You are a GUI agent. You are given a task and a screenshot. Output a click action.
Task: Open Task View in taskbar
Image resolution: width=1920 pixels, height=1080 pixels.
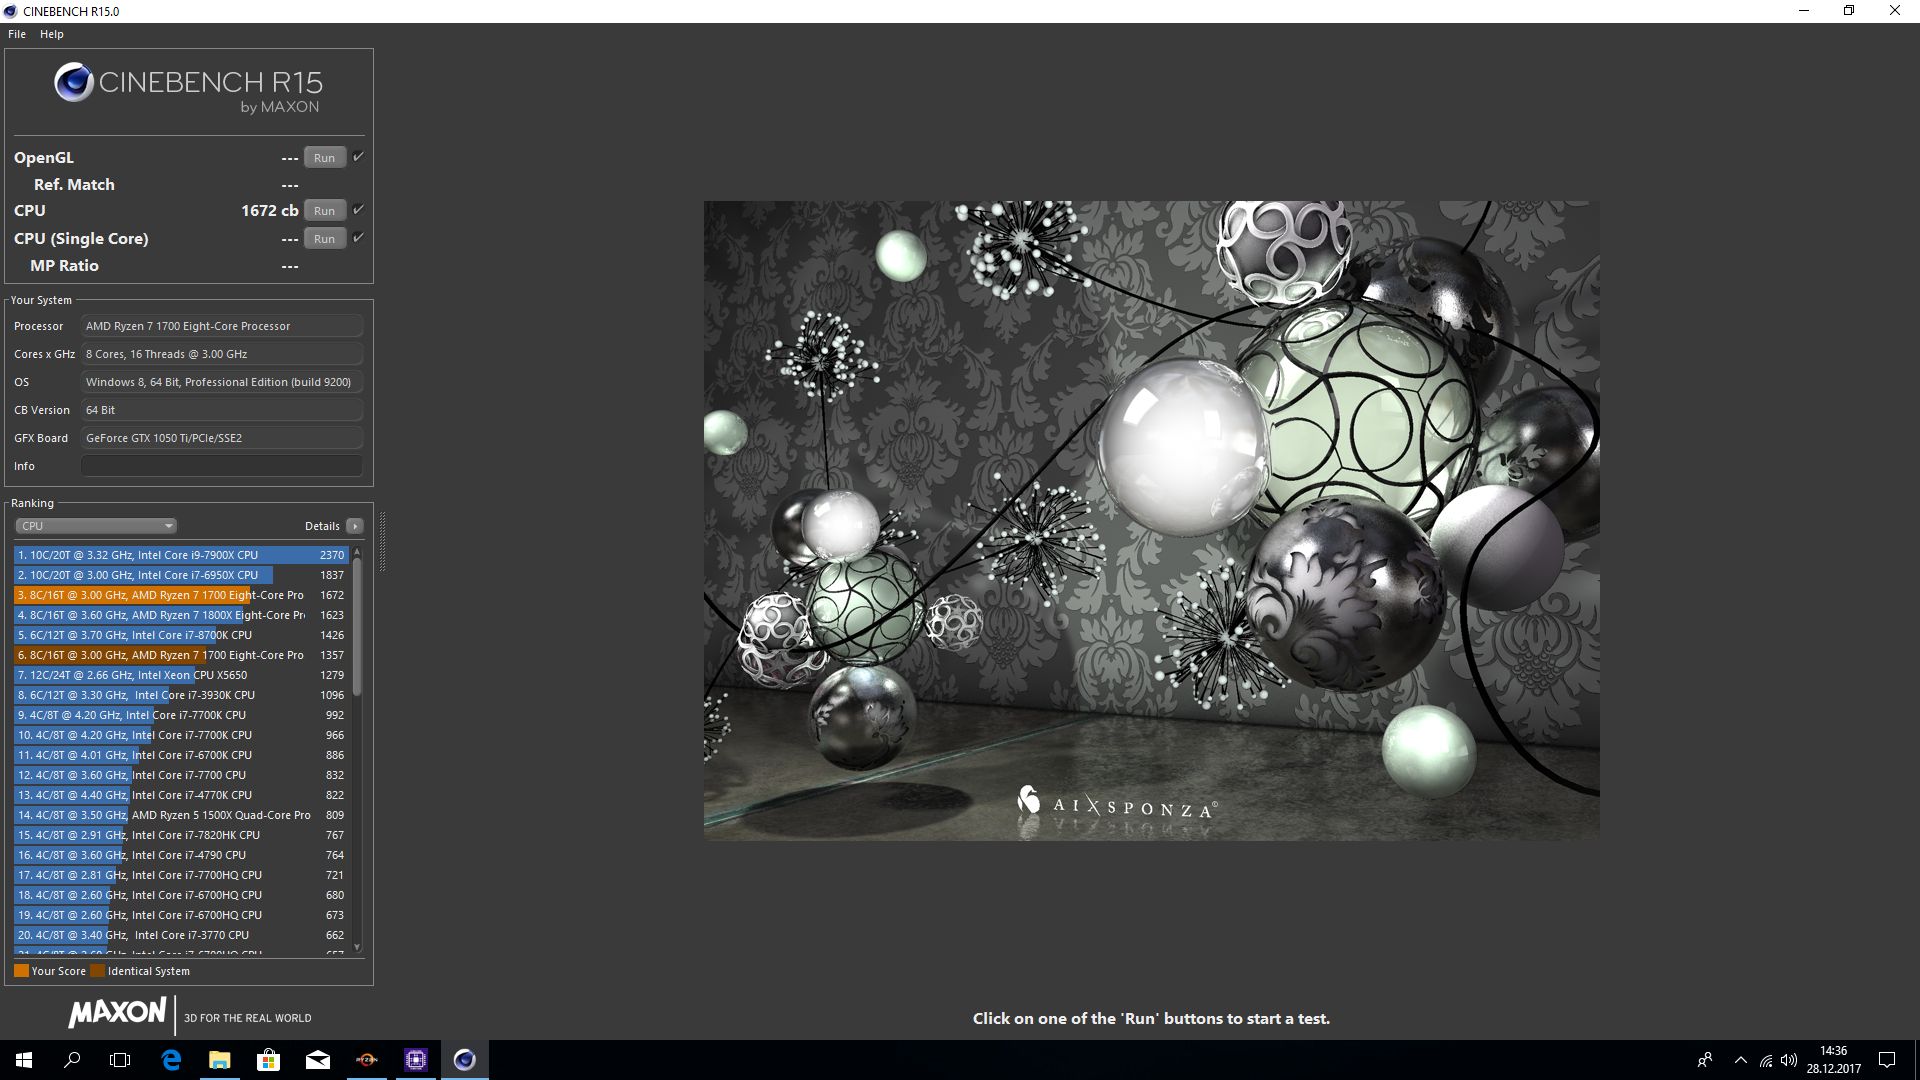click(x=120, y=1060)
